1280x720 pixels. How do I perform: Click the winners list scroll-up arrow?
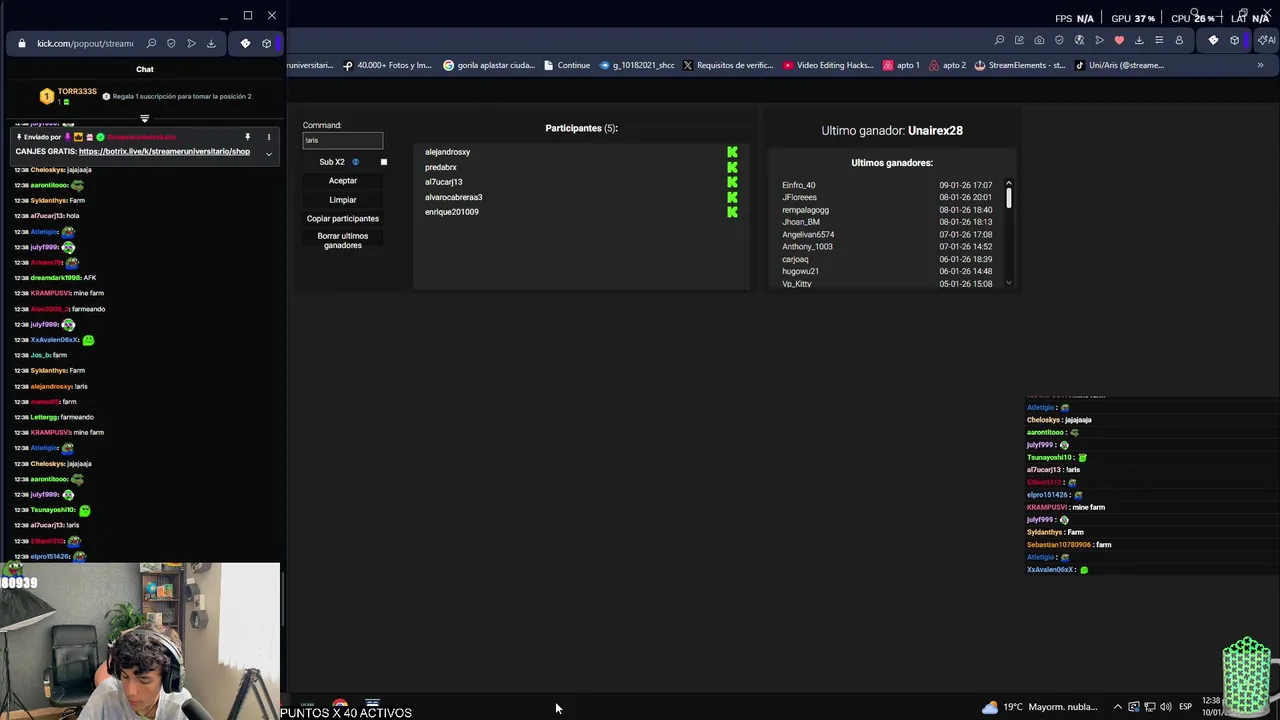[1008, 183]
